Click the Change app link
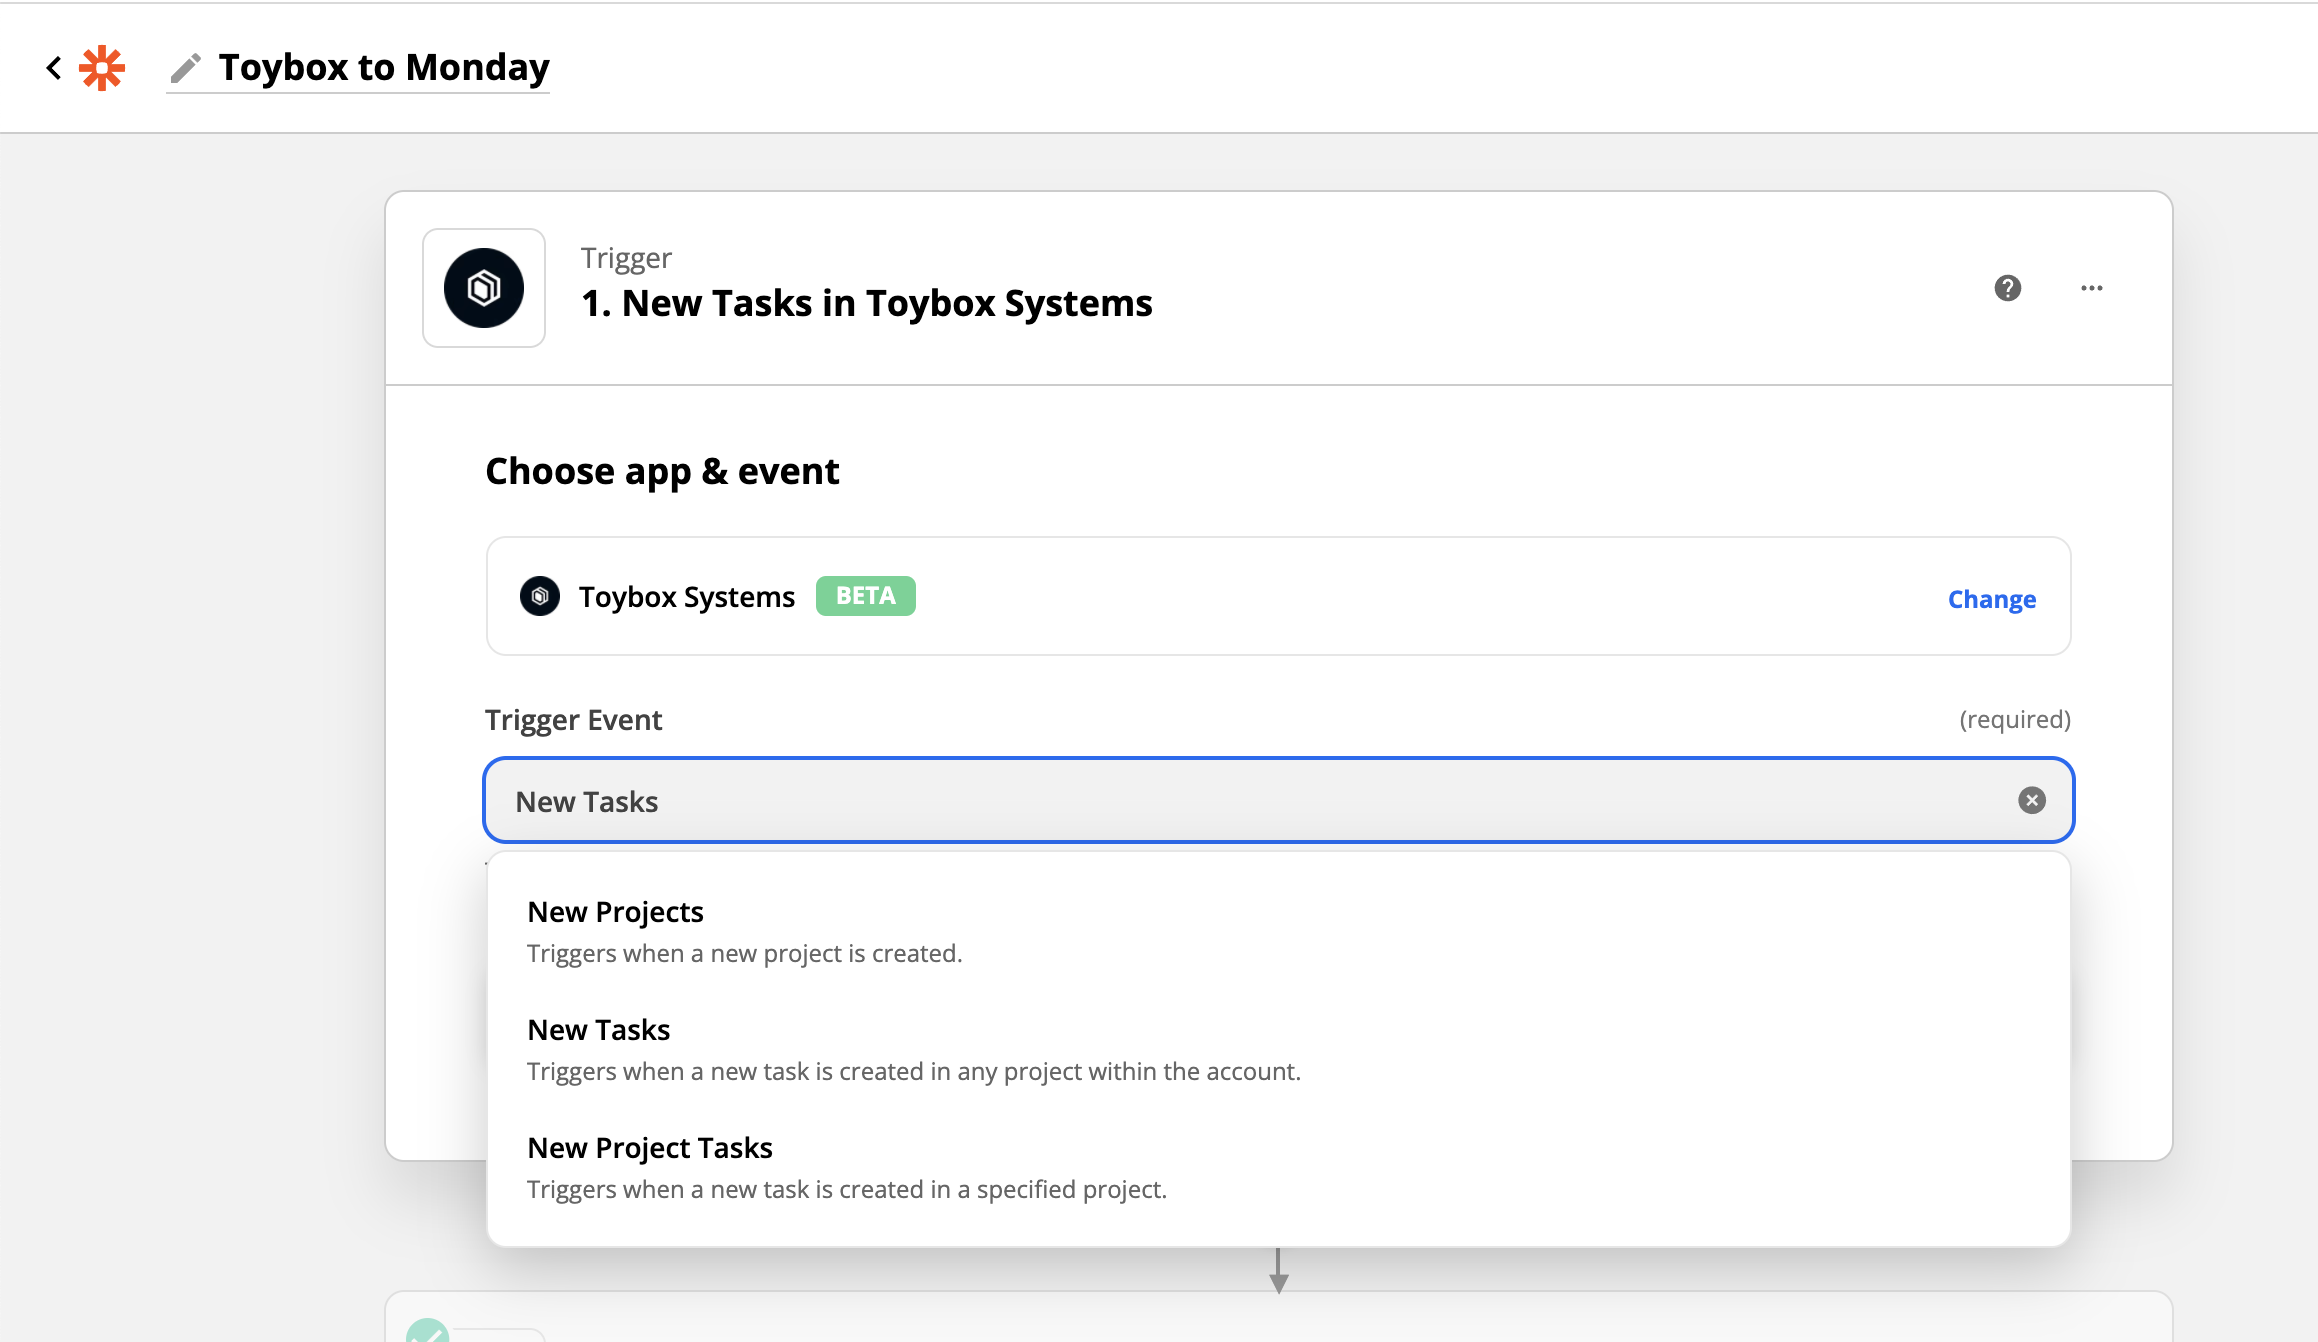2318x1342 pixels. click(x=1991, y=599)
